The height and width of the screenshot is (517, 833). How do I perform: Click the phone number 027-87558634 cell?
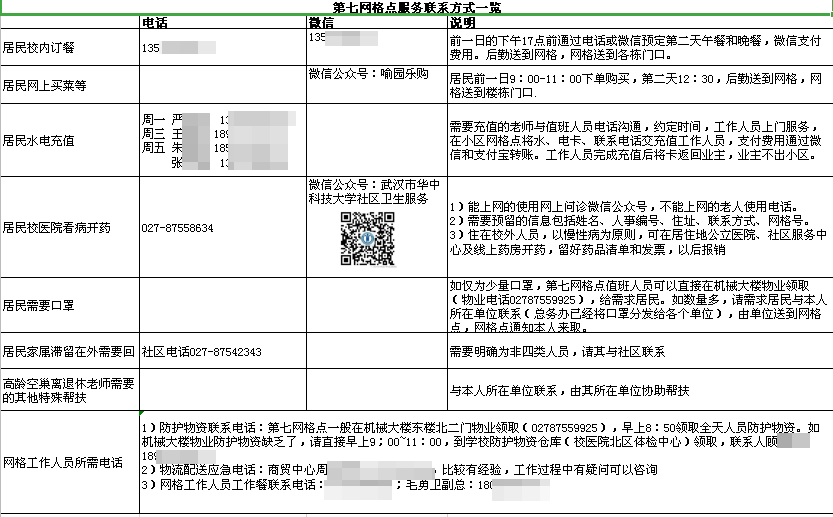pos(178,228)
